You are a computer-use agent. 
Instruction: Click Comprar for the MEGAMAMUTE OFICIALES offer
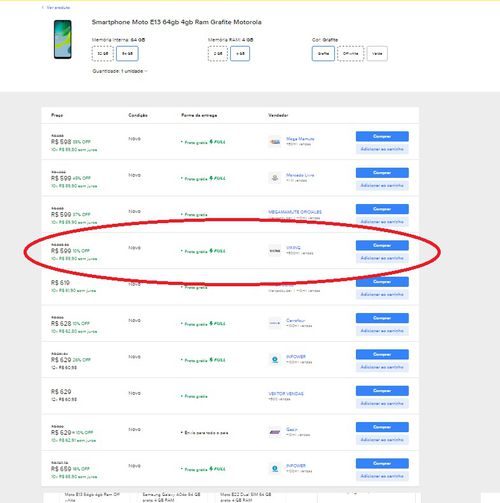tap(382, 209)
